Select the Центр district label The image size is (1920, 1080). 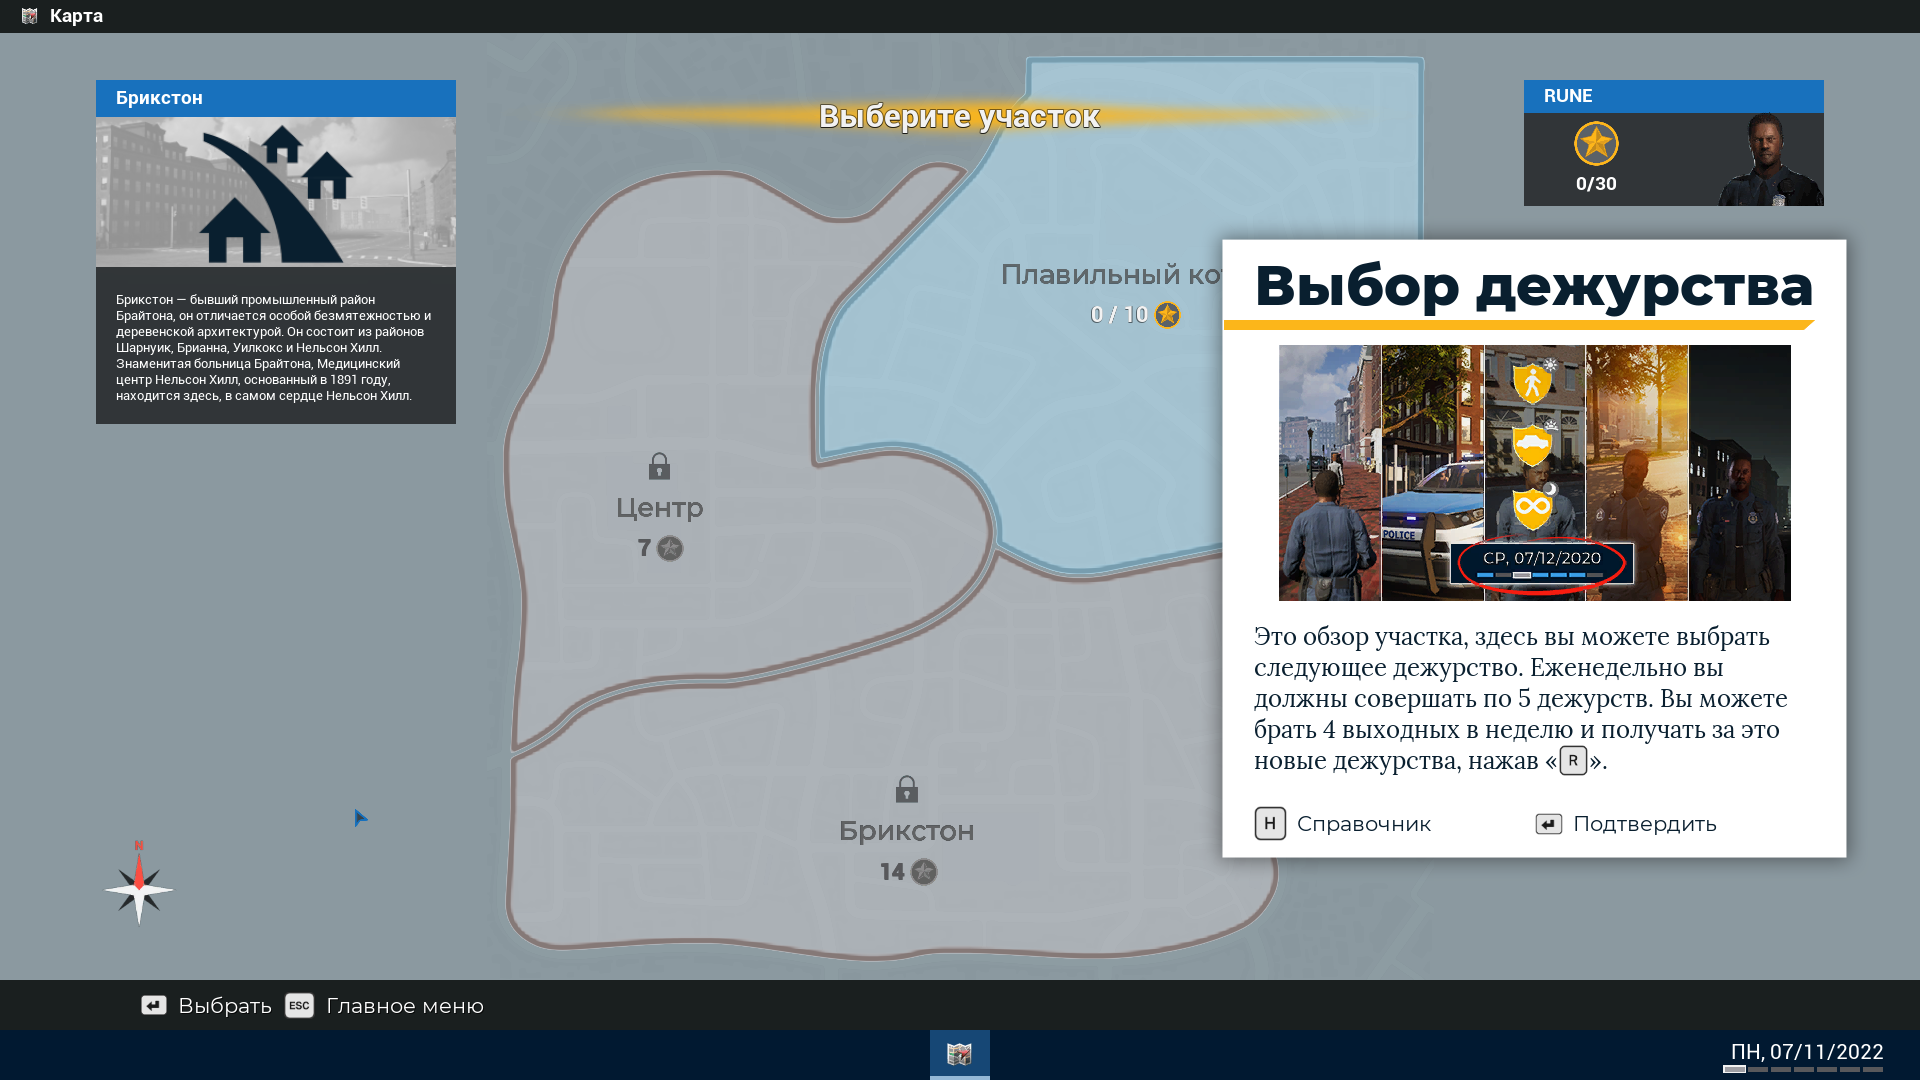(659, 508)
